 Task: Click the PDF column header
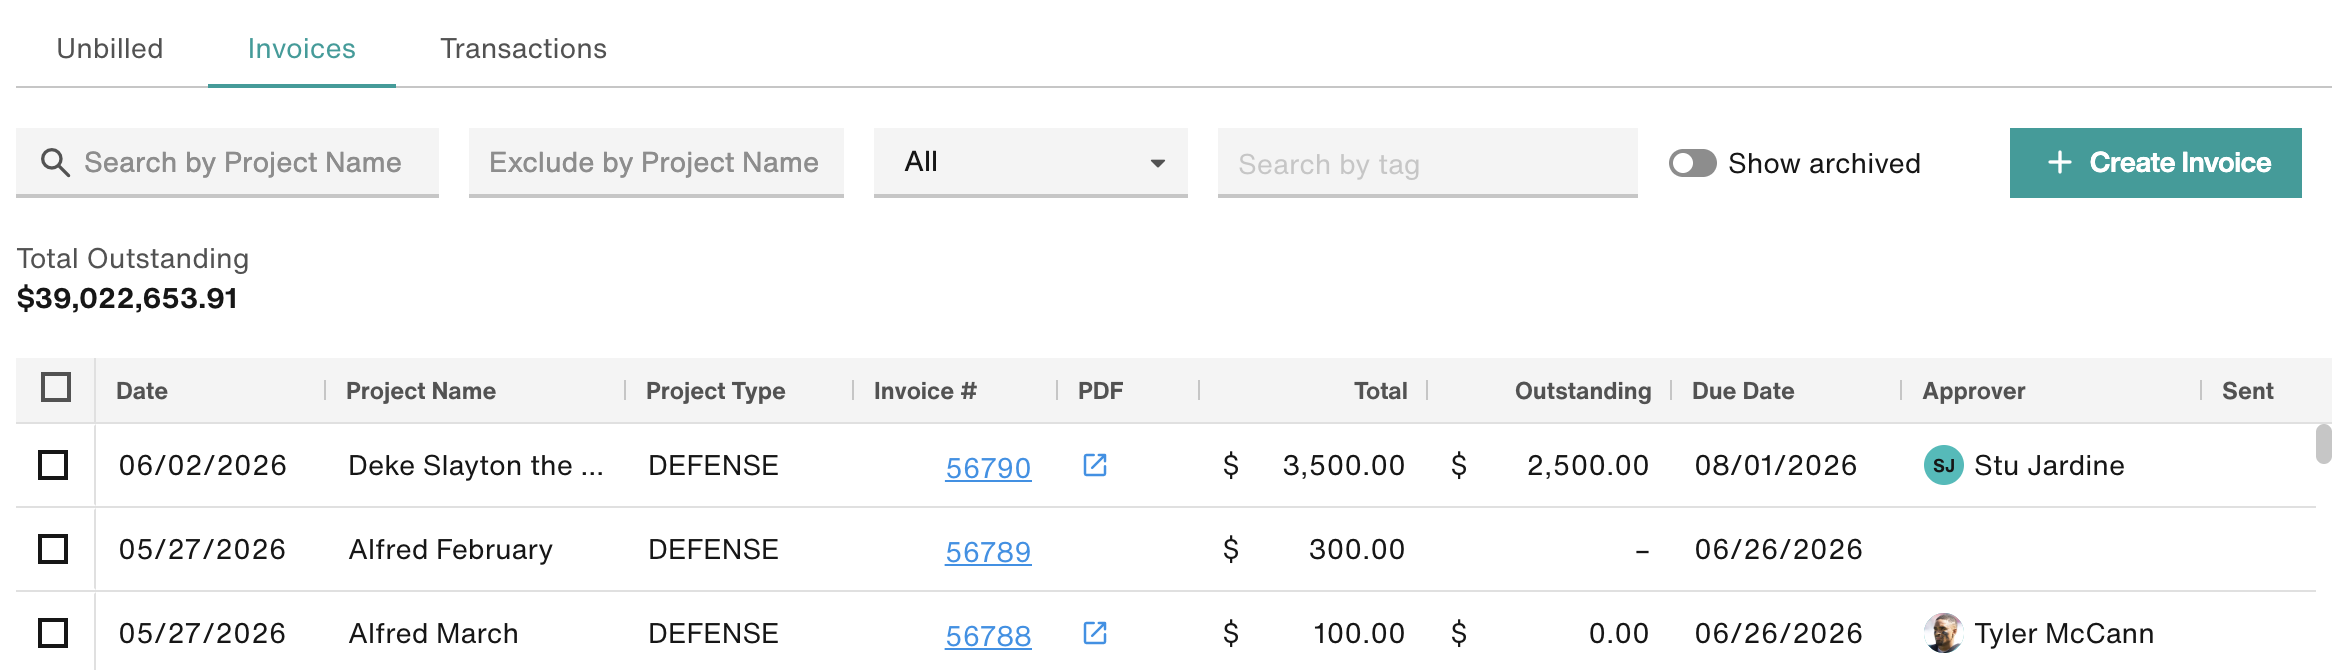(x=1100, y=391)
